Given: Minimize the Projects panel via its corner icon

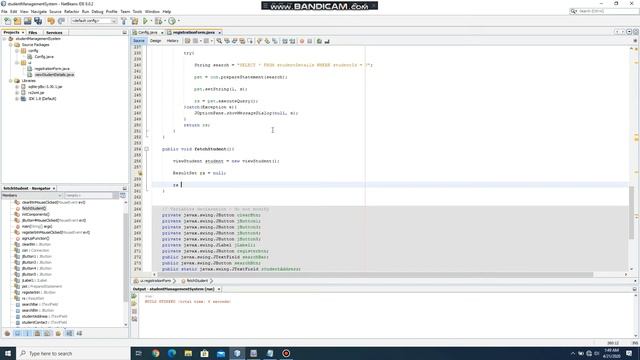Looking at the screenshot, I should [124, 32].
